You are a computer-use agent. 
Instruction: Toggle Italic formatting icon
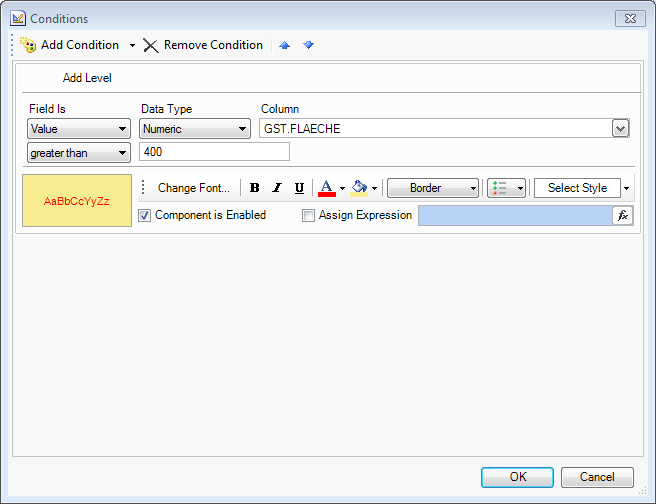(277, 188)
